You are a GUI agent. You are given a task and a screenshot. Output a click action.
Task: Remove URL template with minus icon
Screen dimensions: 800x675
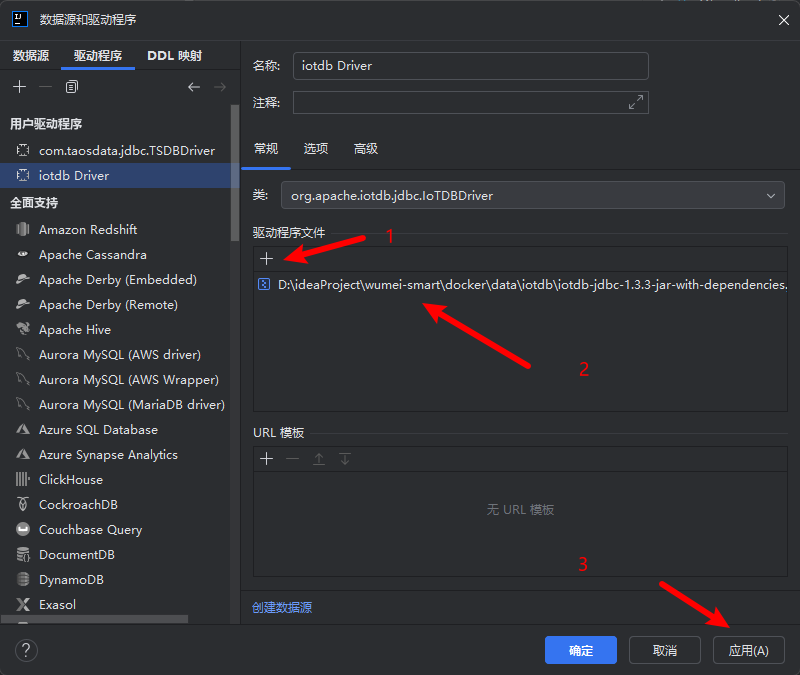click(x=292, y=459)
